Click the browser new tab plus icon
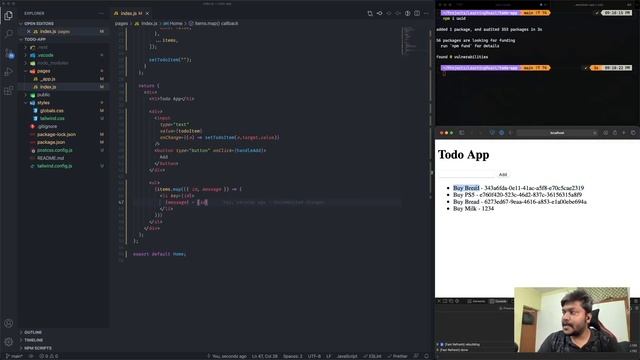 pyautogui.click(x=624, y=133)
